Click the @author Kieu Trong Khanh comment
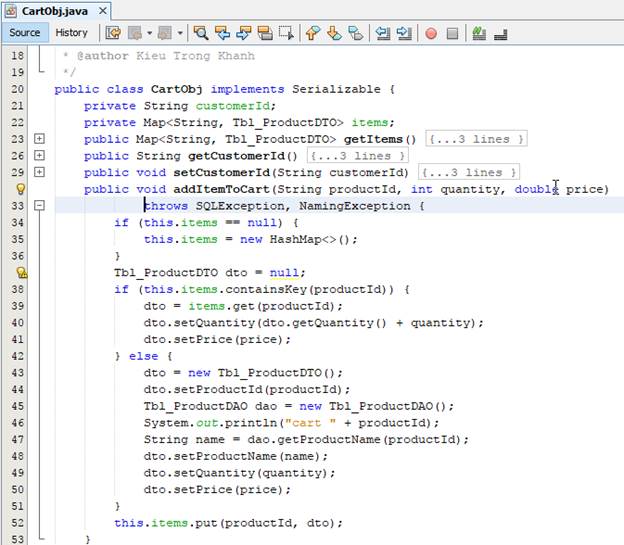This screenshot has width=624, height=545. point(166,56)
